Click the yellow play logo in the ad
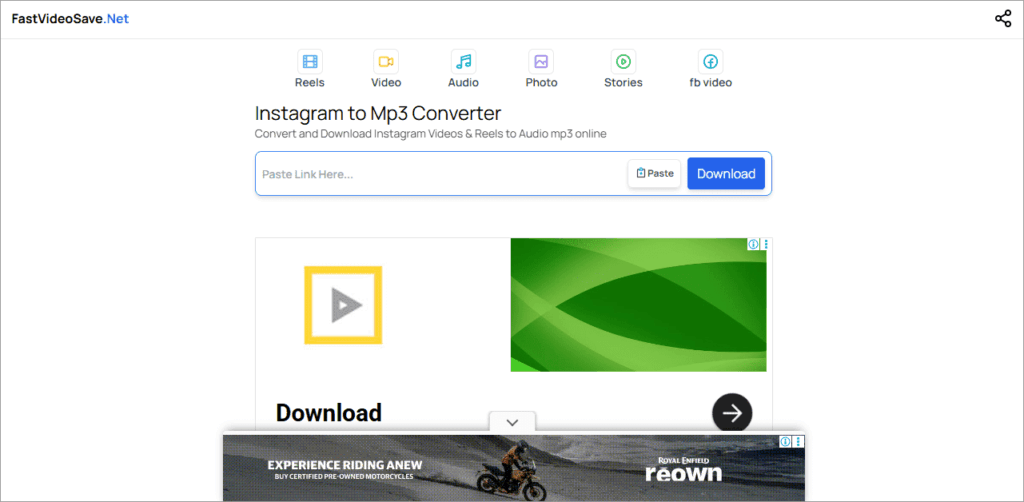 (x=344, y=305)
